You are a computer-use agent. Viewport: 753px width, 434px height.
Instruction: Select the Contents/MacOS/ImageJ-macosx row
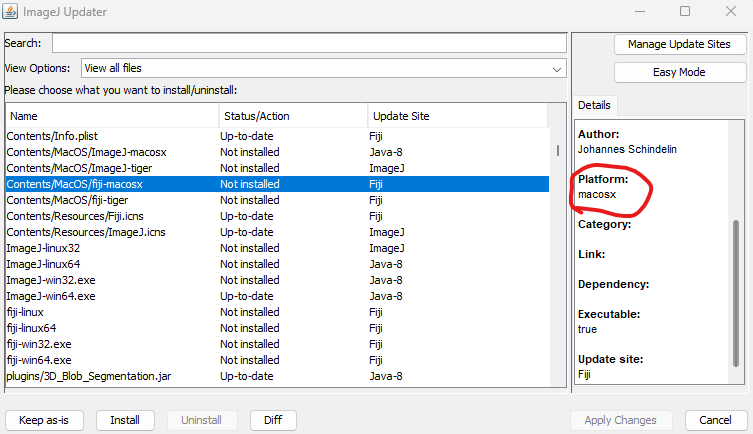click(277, 152)
